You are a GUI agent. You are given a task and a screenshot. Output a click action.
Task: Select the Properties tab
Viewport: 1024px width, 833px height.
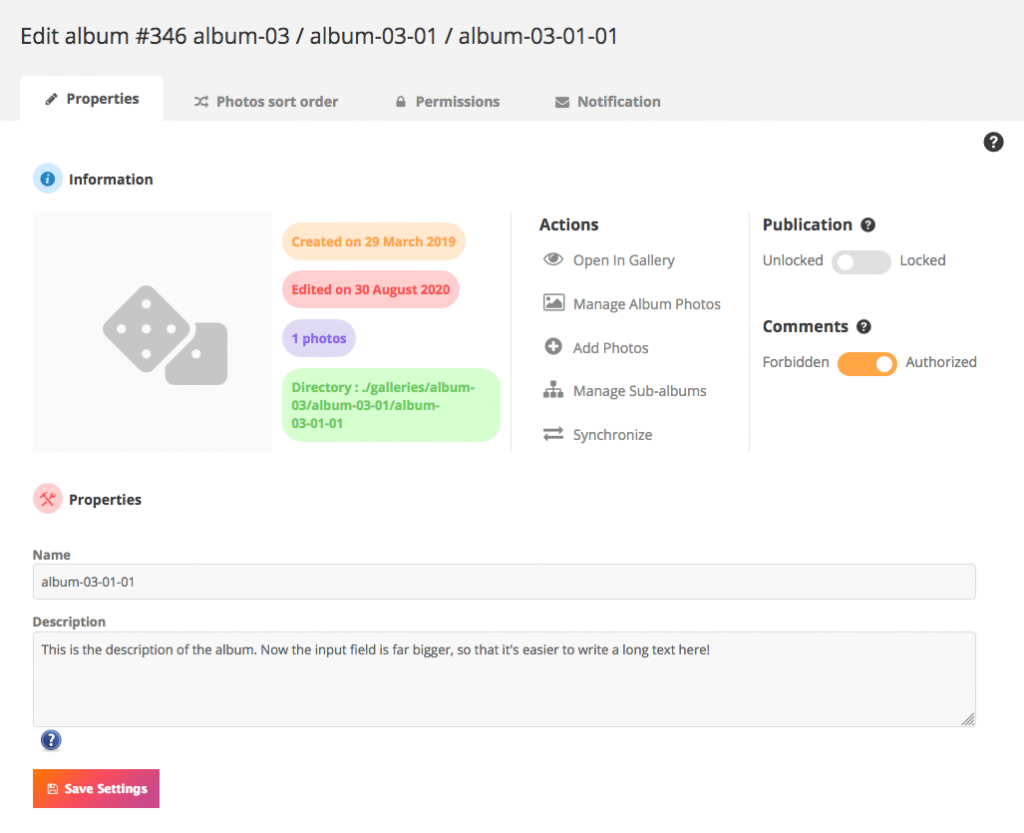(92, 99)
